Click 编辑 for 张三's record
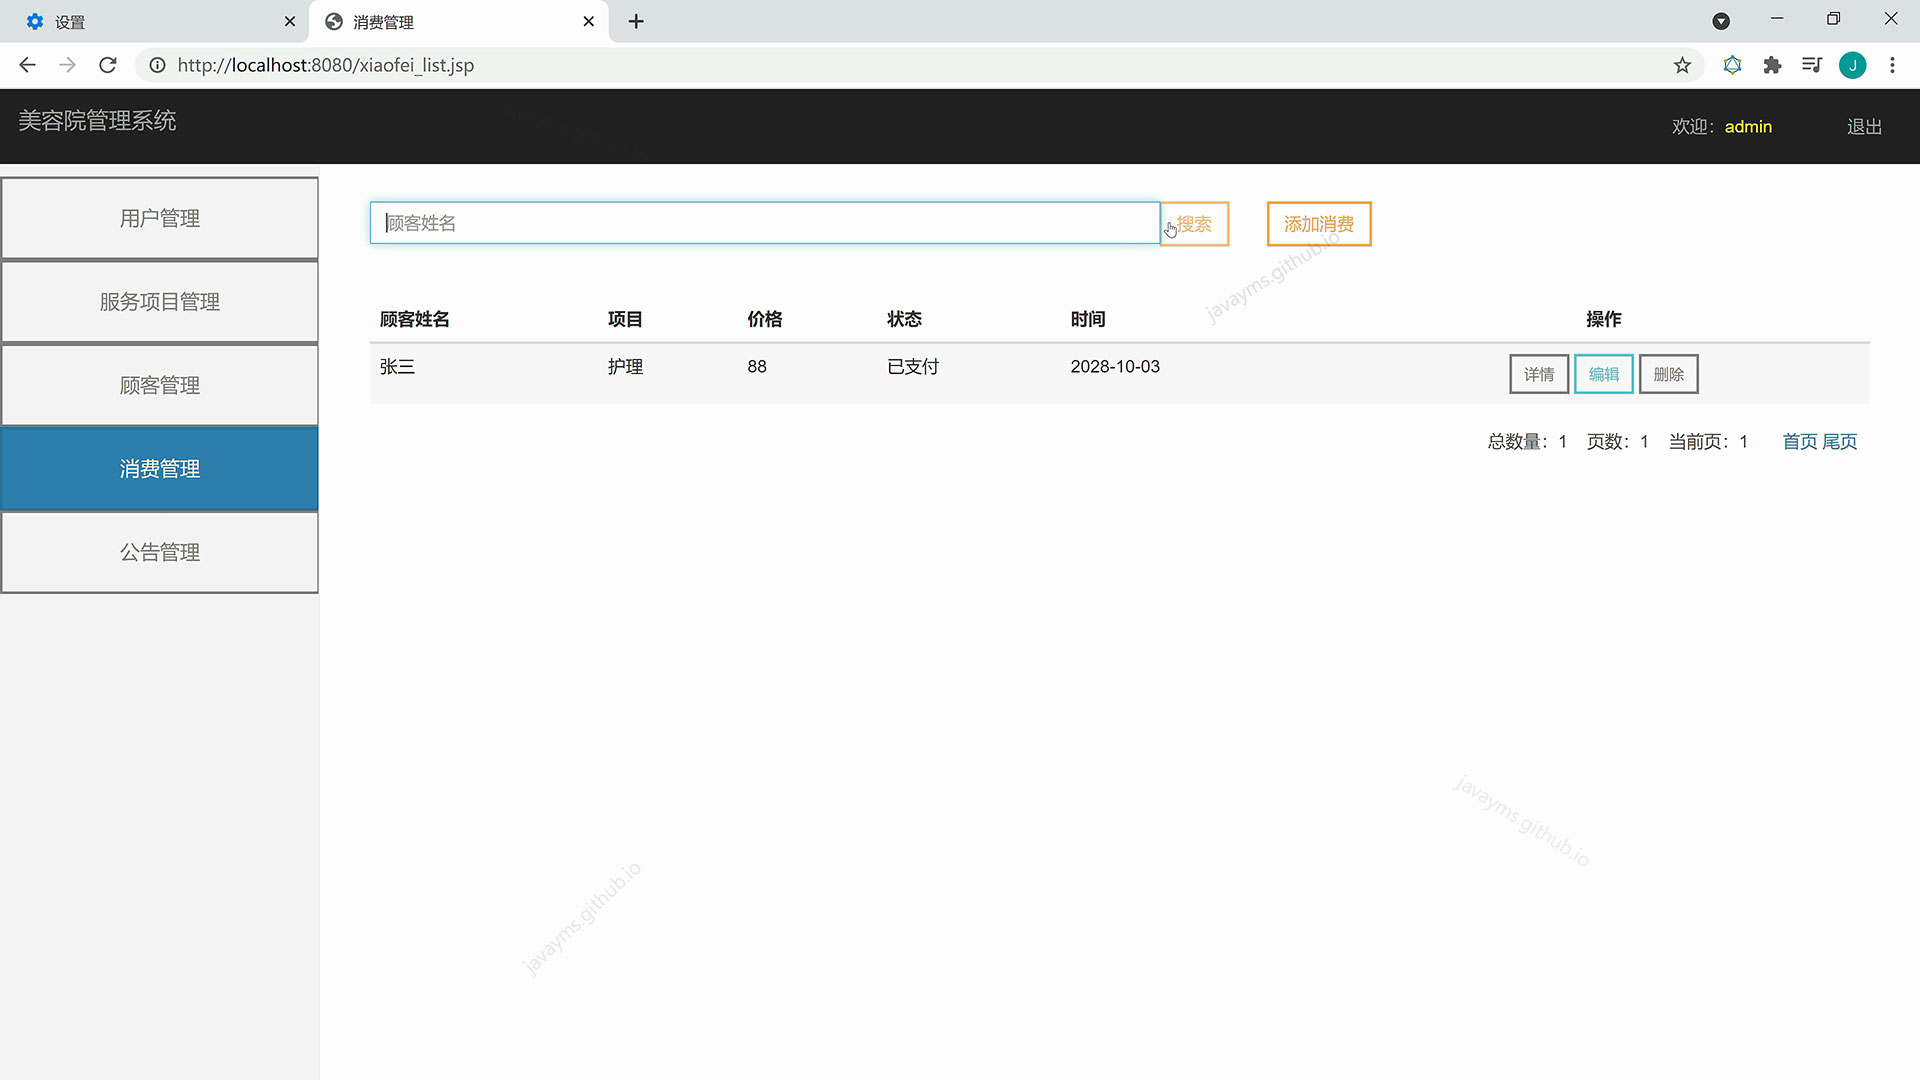The height and width of the screenshot is (1080, 1920). tap(1603, 374)
